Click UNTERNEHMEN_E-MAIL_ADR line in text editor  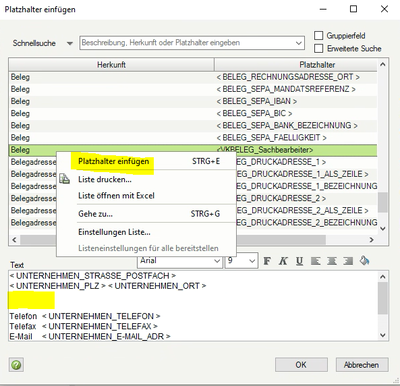coord(90,336)
